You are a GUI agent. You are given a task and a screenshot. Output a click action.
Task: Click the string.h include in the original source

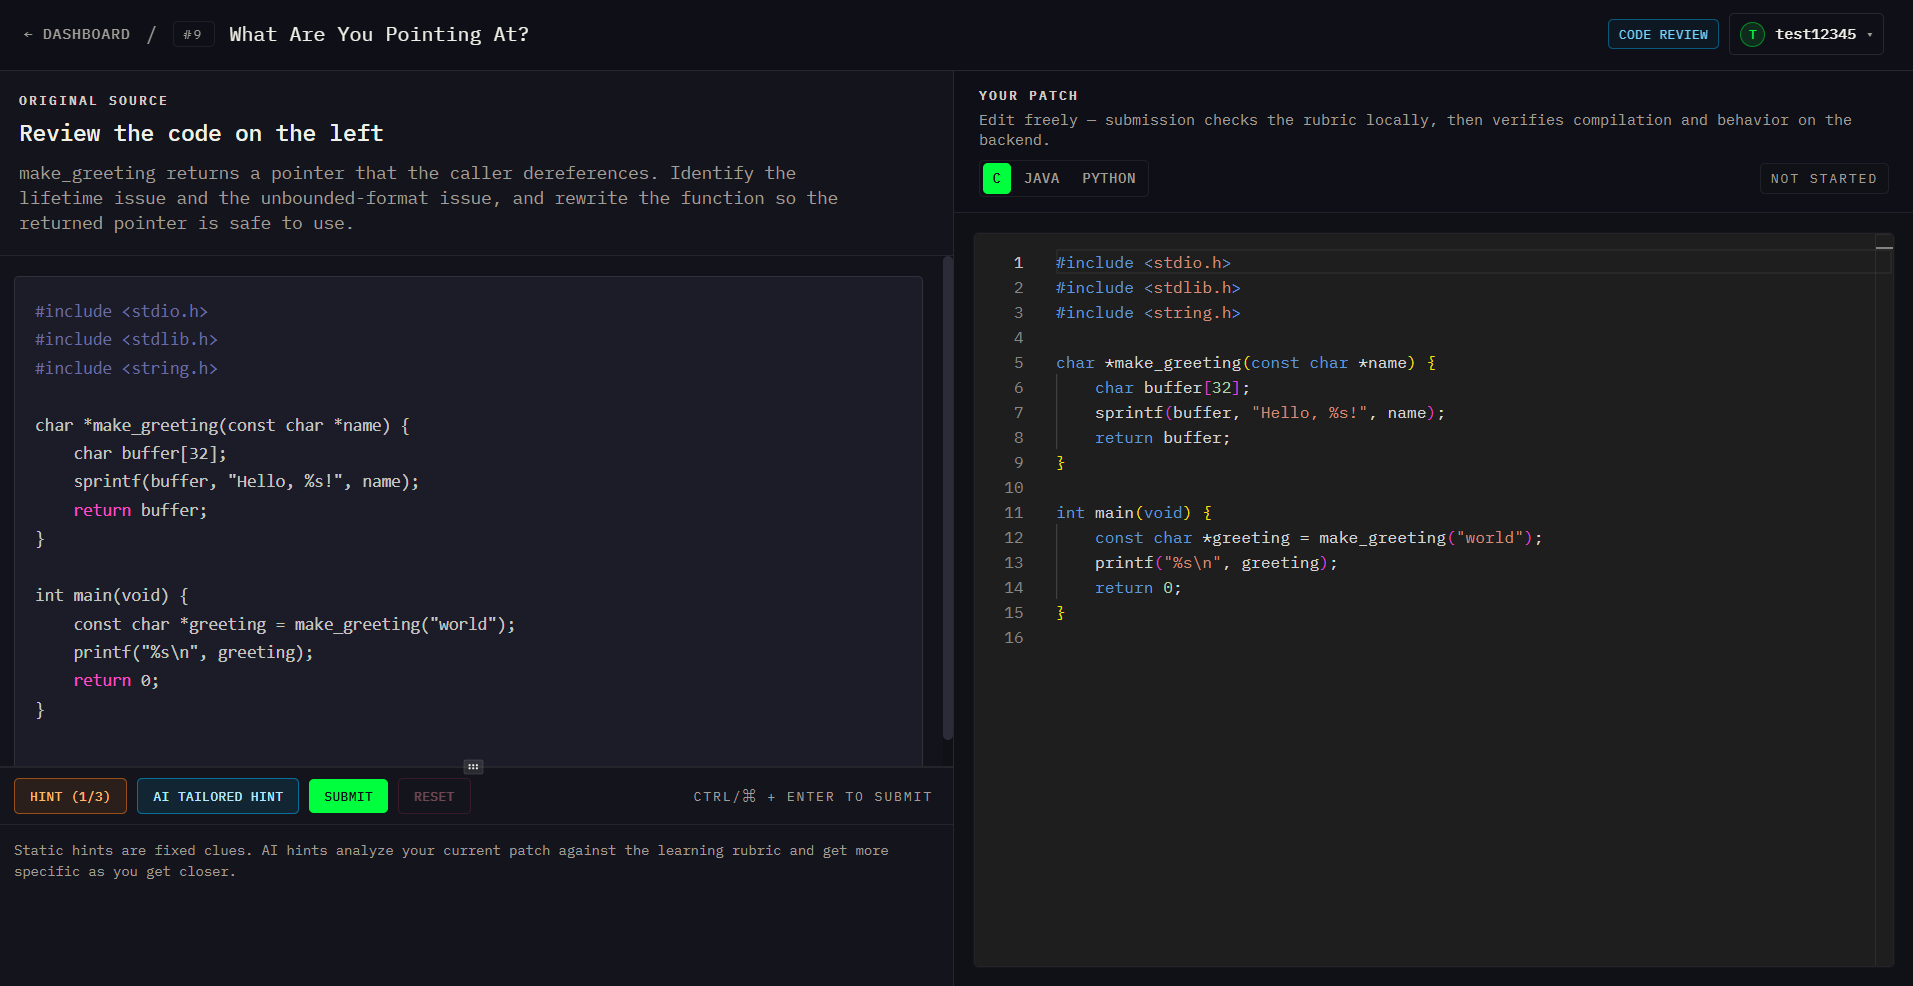(x=126, y=369)
